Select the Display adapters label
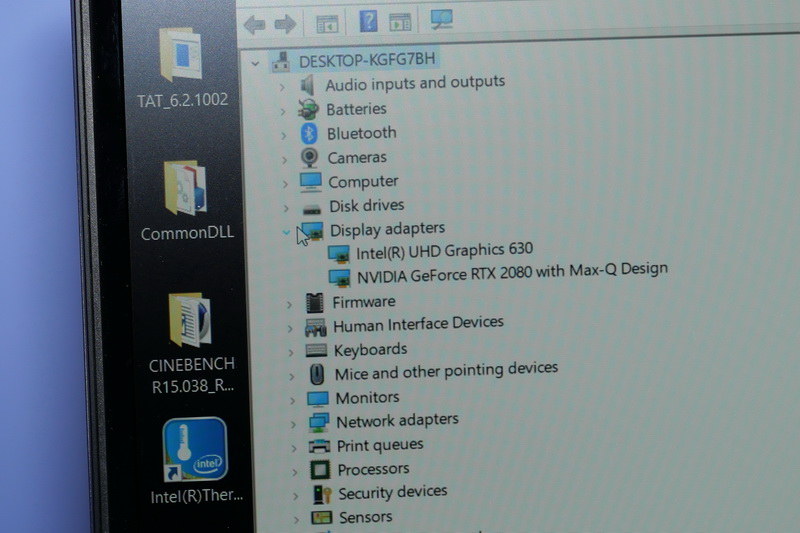Image resolution: width=800 pixels, height=533 pixels. coord(387,230)
